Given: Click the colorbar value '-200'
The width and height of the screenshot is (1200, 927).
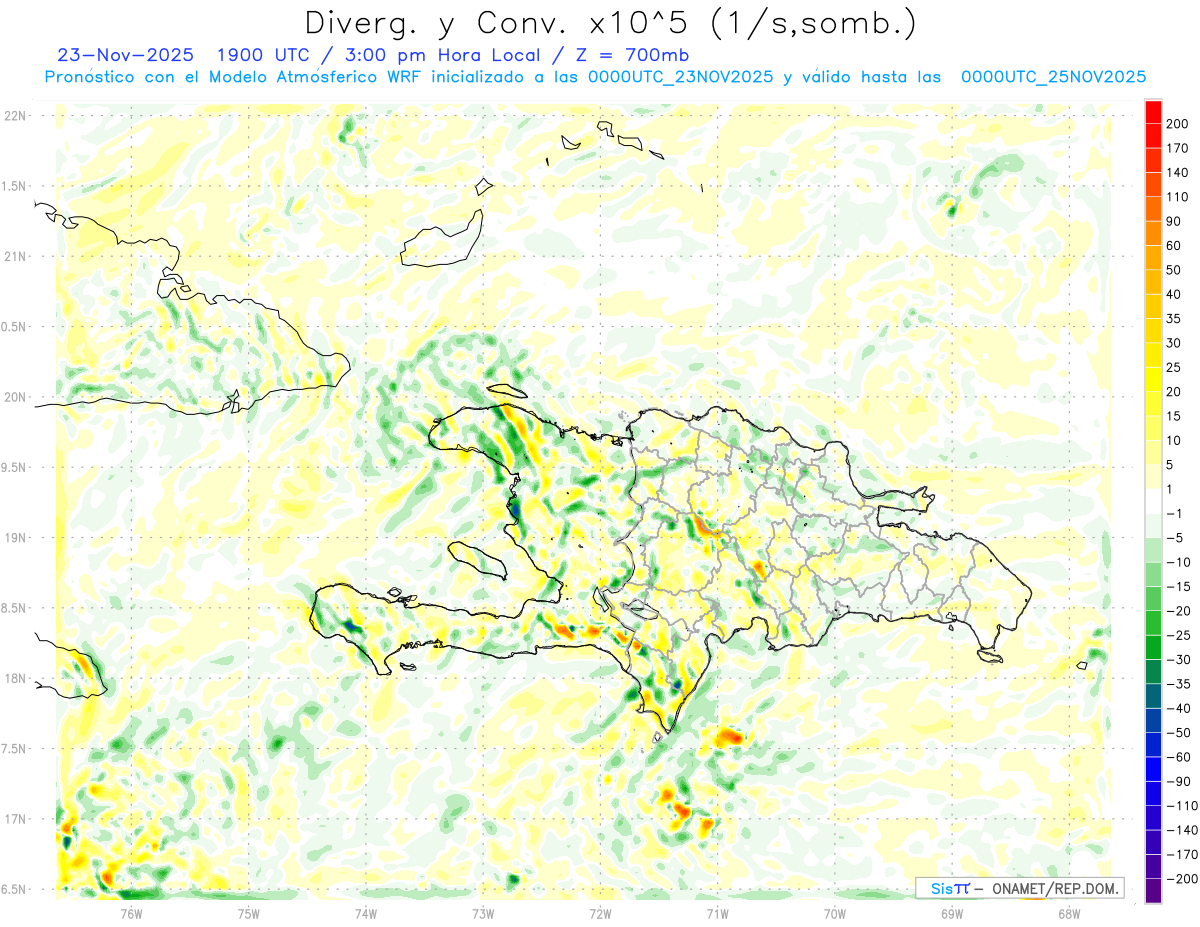Looking at the screenshot, I should (1183, 878).
